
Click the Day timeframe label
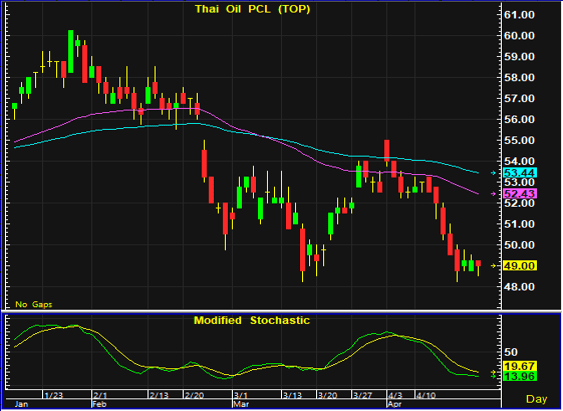click(536, 399)
